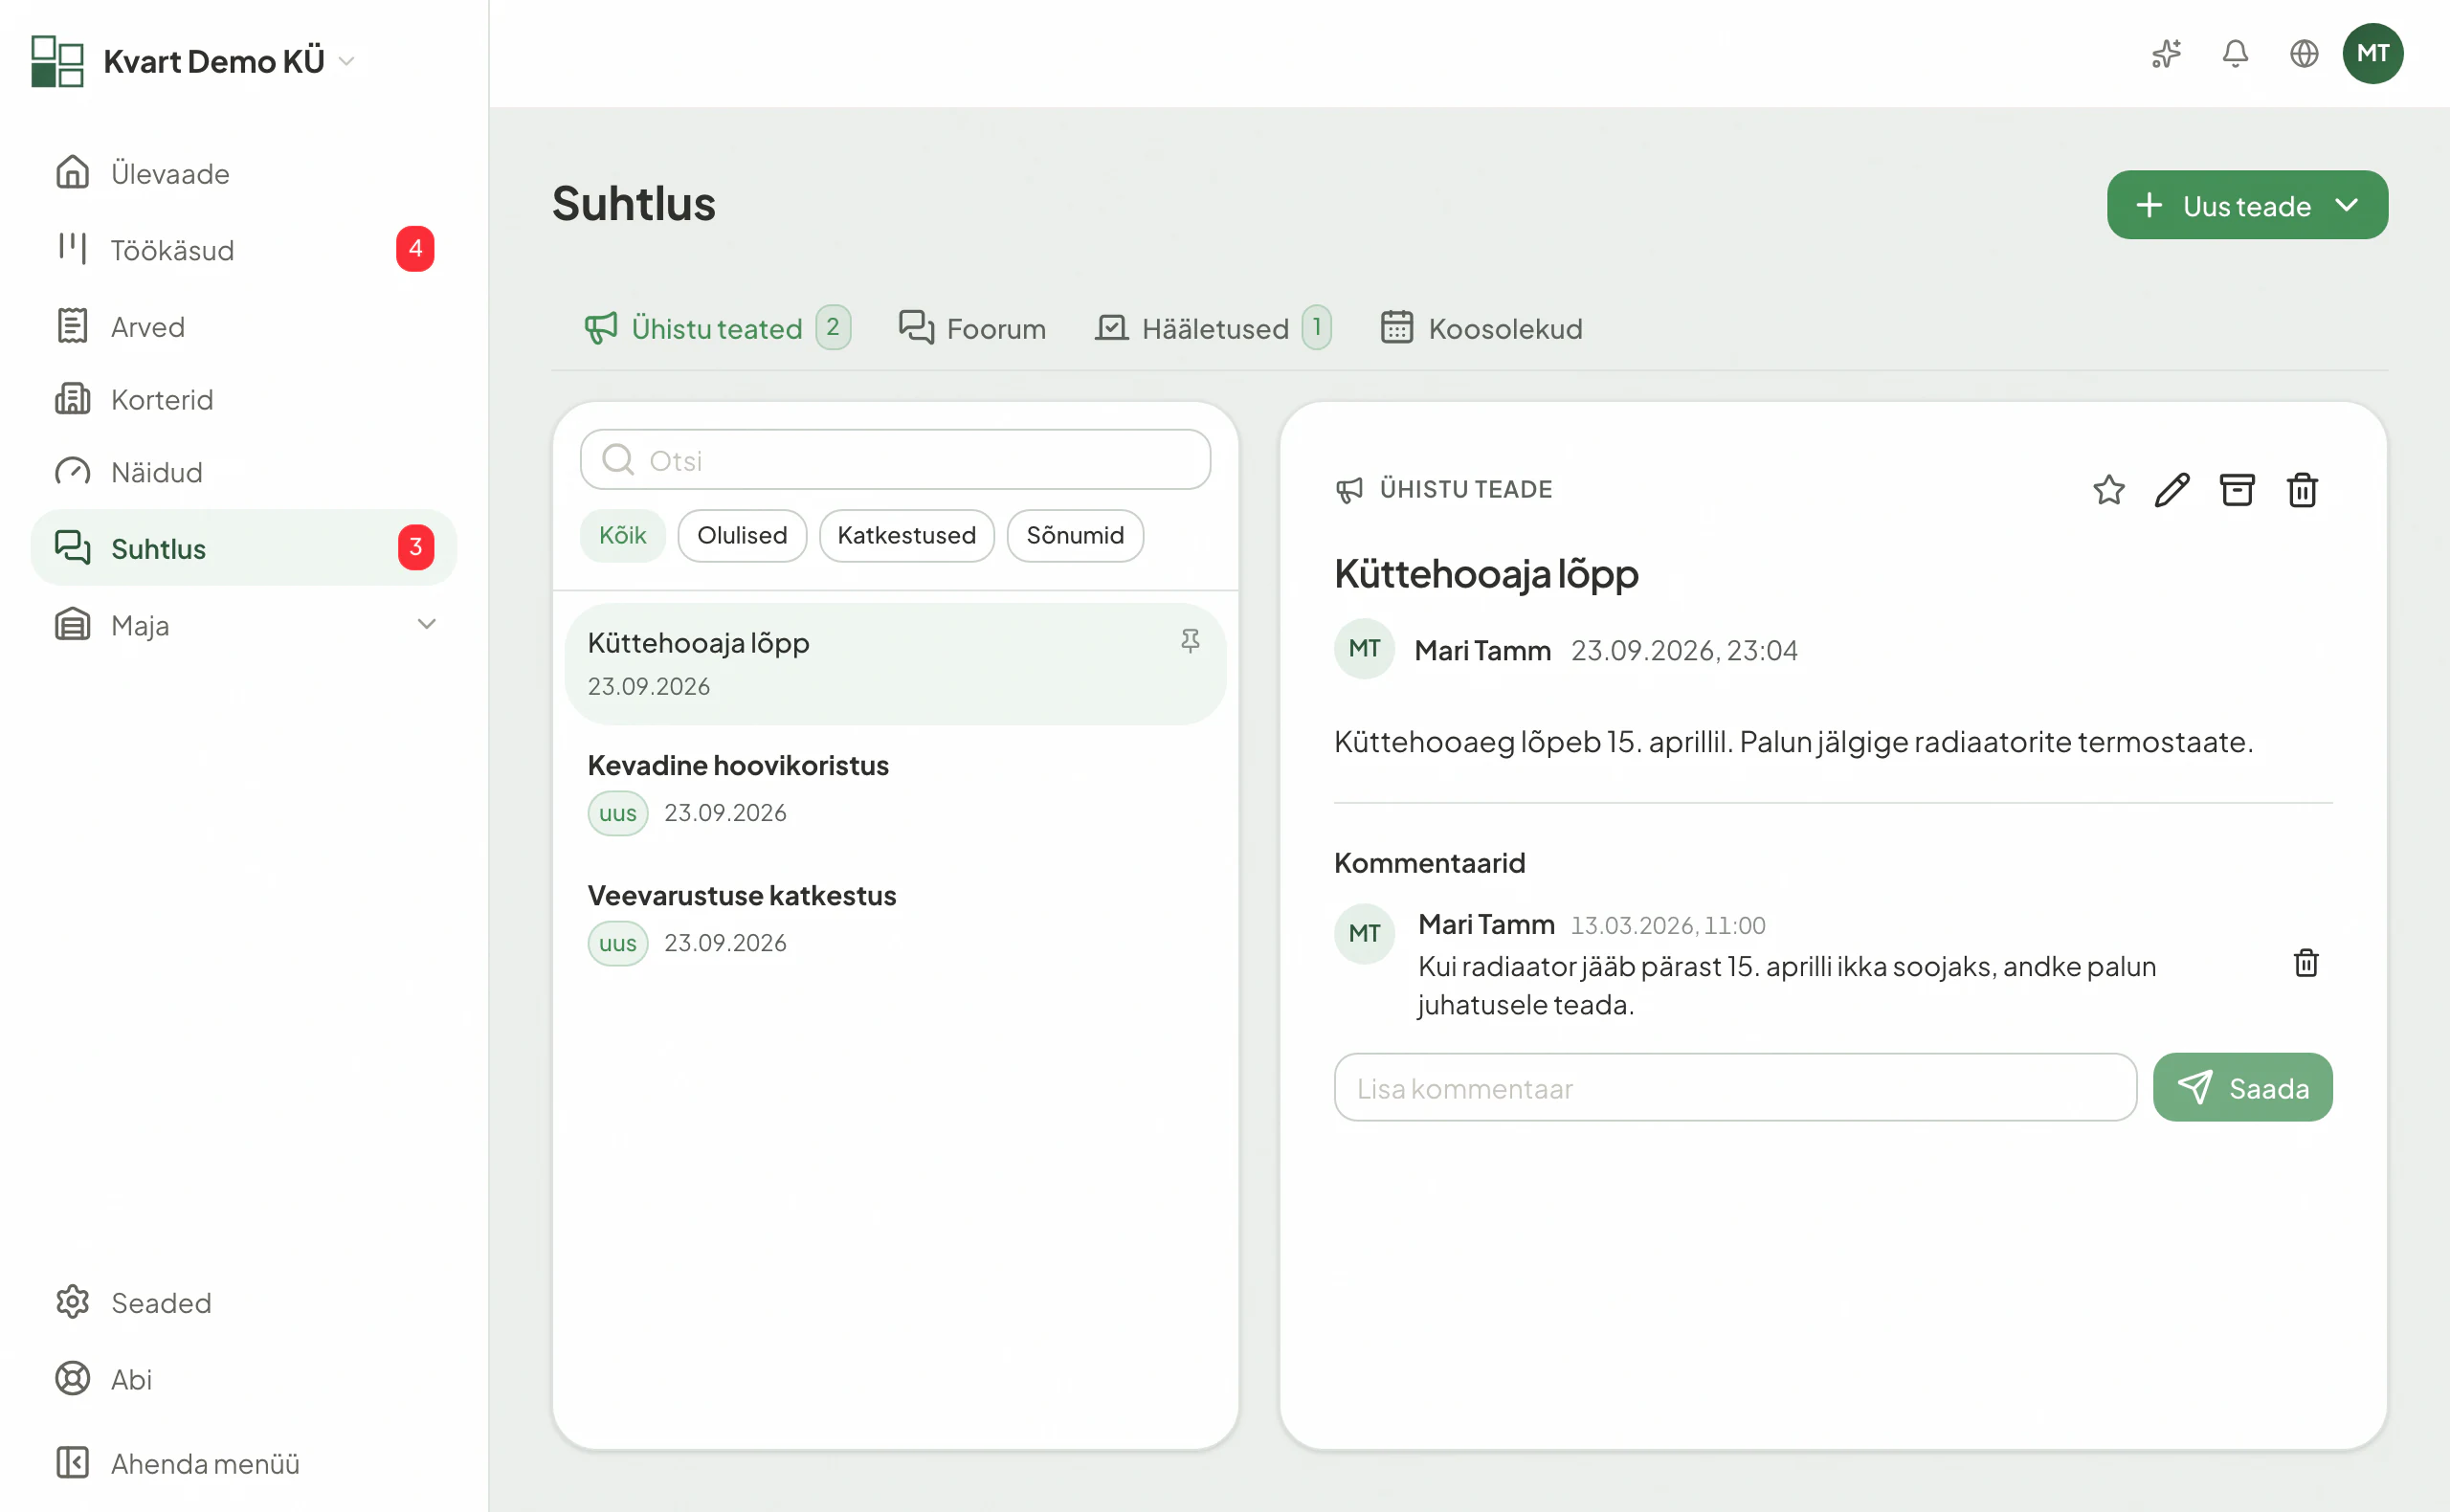Open Töökäsud in sidebar
The height and width of the screenshot is (1512, 2450).
click(244, 249)
